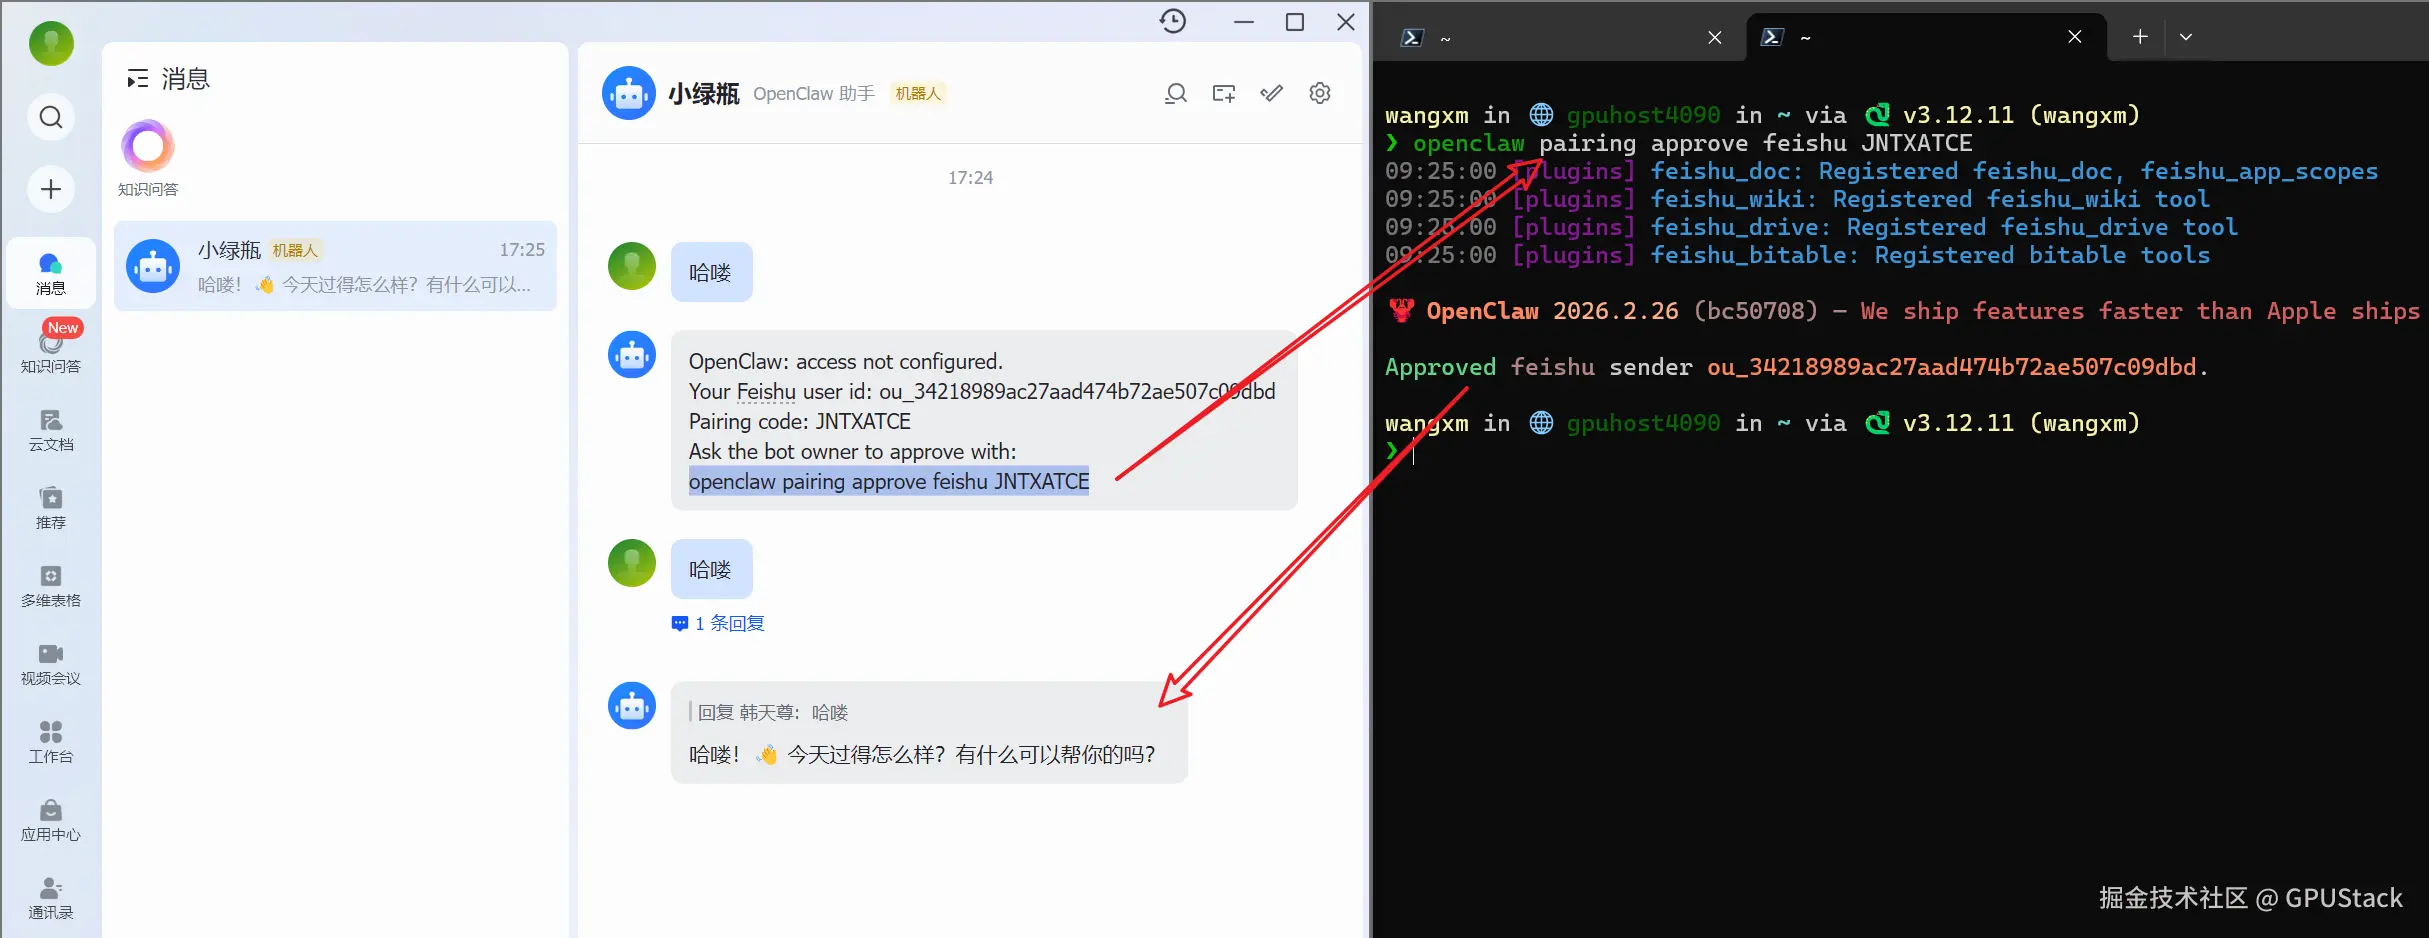
Task: Open the 消息 messages section
Action: [x=51, y=273]
